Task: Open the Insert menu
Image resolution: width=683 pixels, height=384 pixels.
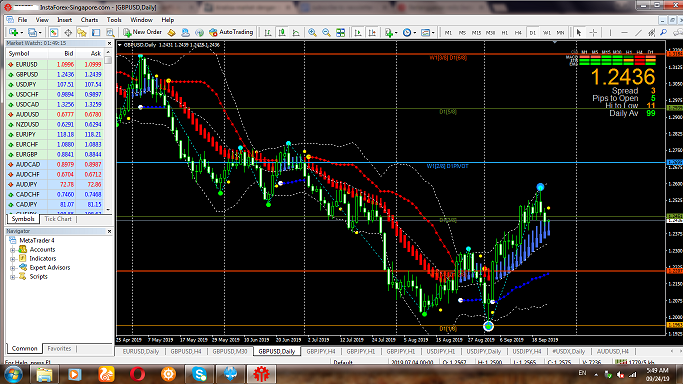Action: 64,20
